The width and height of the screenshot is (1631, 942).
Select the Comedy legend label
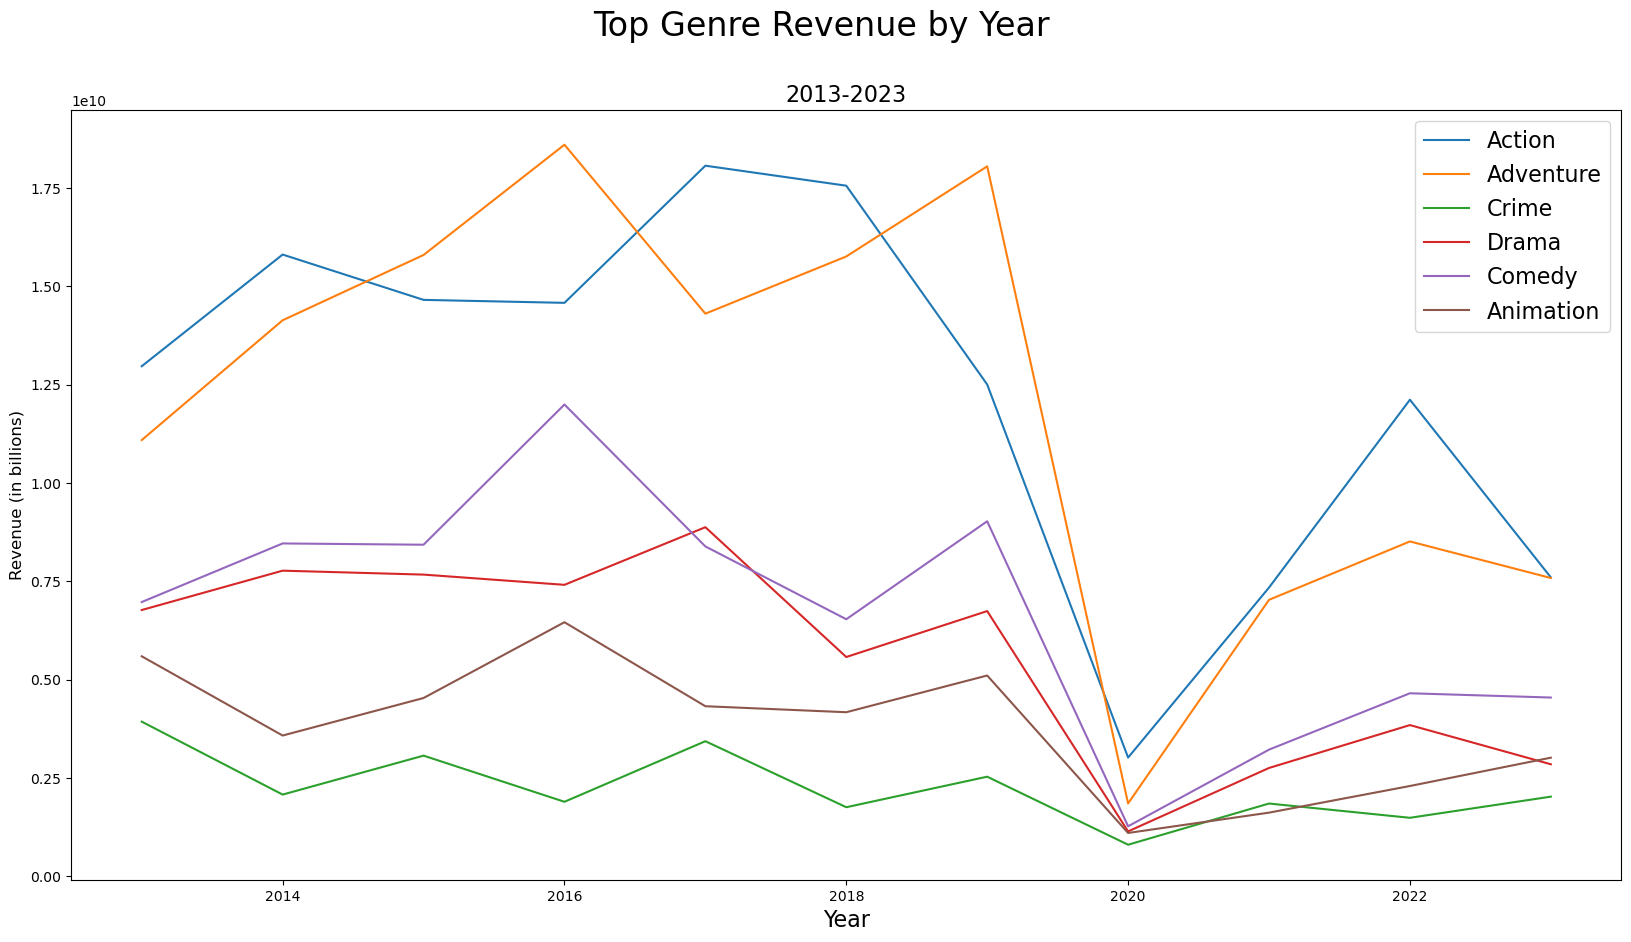coord(1532,276)
